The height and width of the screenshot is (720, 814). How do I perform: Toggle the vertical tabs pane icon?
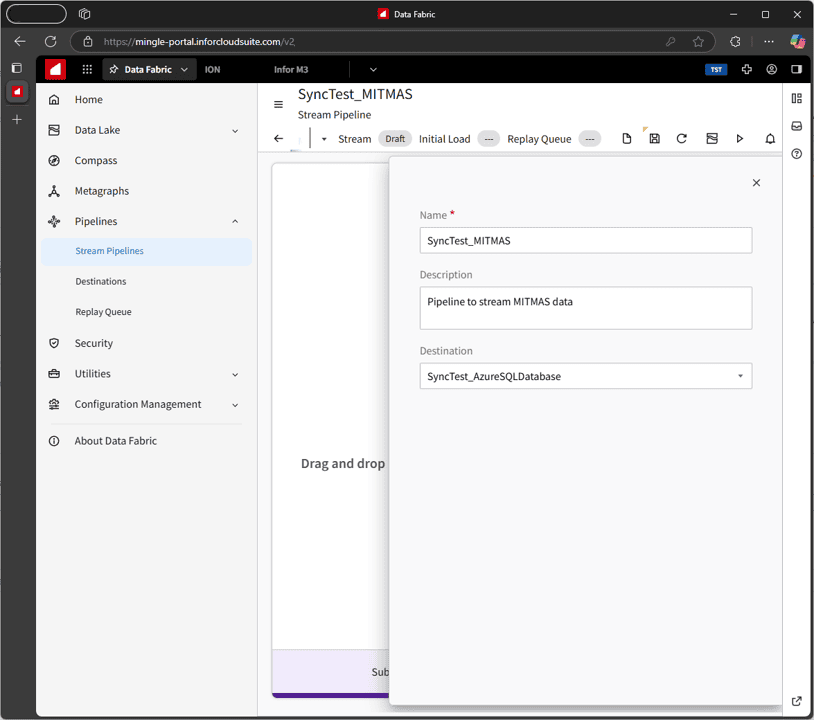(x=17, y=68)
